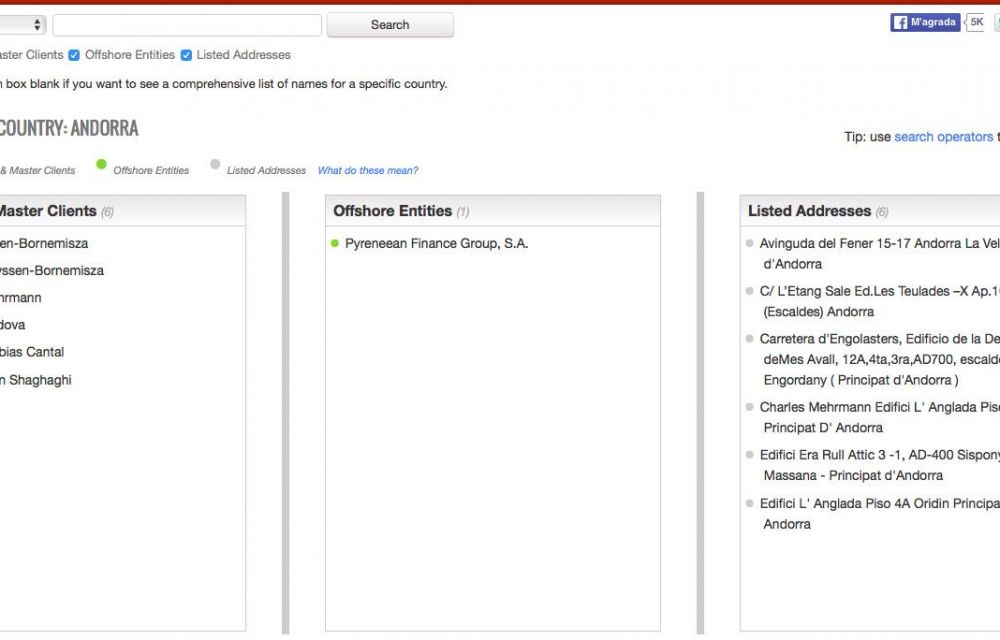
Task: Click the Search button
Action: point(390,25)
